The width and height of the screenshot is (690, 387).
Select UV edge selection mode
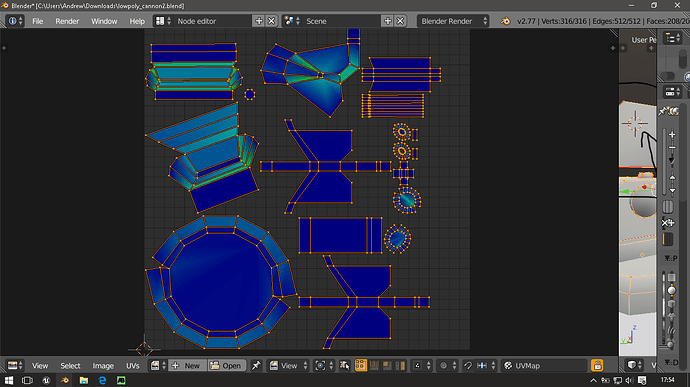coord(374,365)
